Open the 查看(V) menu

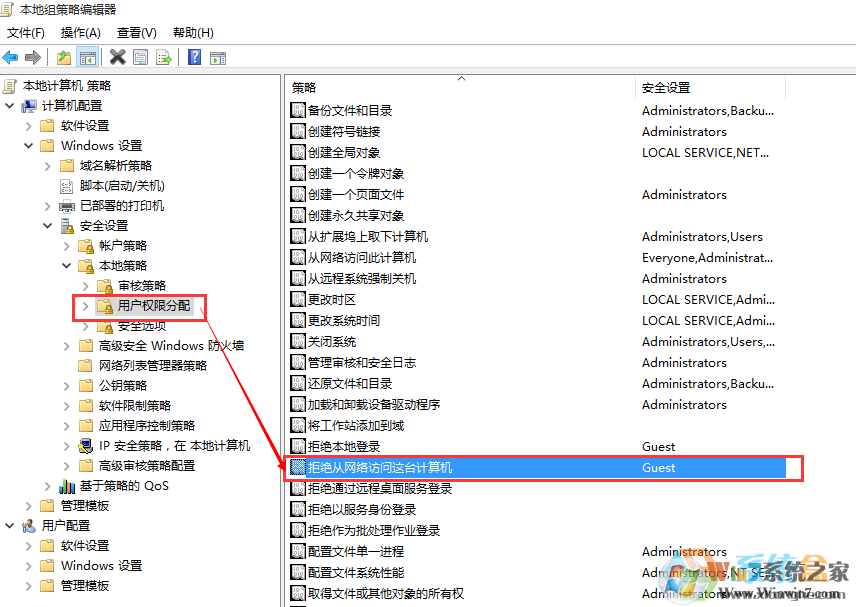136,33
